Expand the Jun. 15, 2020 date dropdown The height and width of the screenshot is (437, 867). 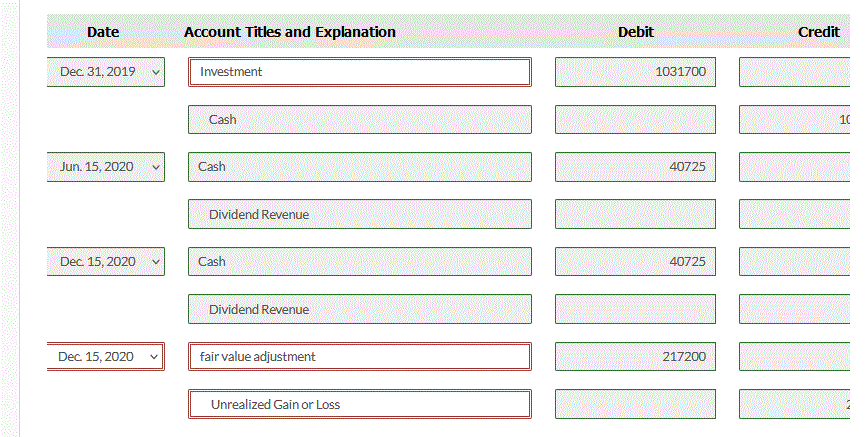105,167
